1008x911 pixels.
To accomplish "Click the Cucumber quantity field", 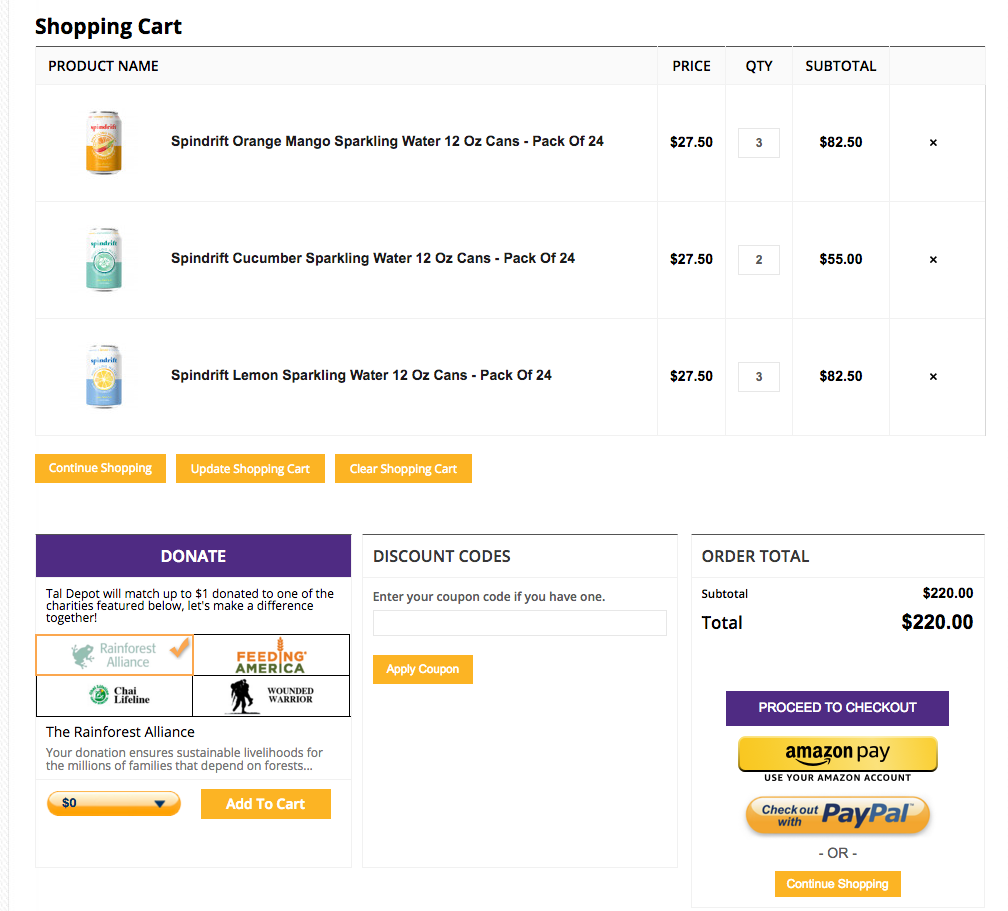I will click(x=759, y=260).
